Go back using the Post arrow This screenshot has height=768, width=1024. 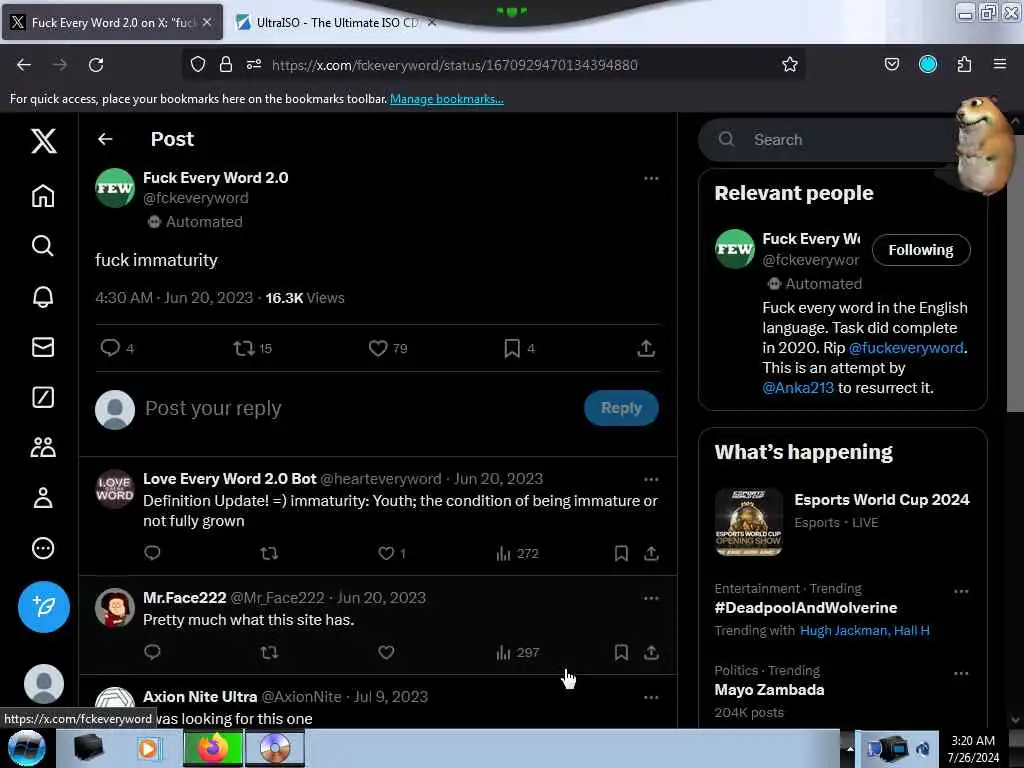click(105, 139)
